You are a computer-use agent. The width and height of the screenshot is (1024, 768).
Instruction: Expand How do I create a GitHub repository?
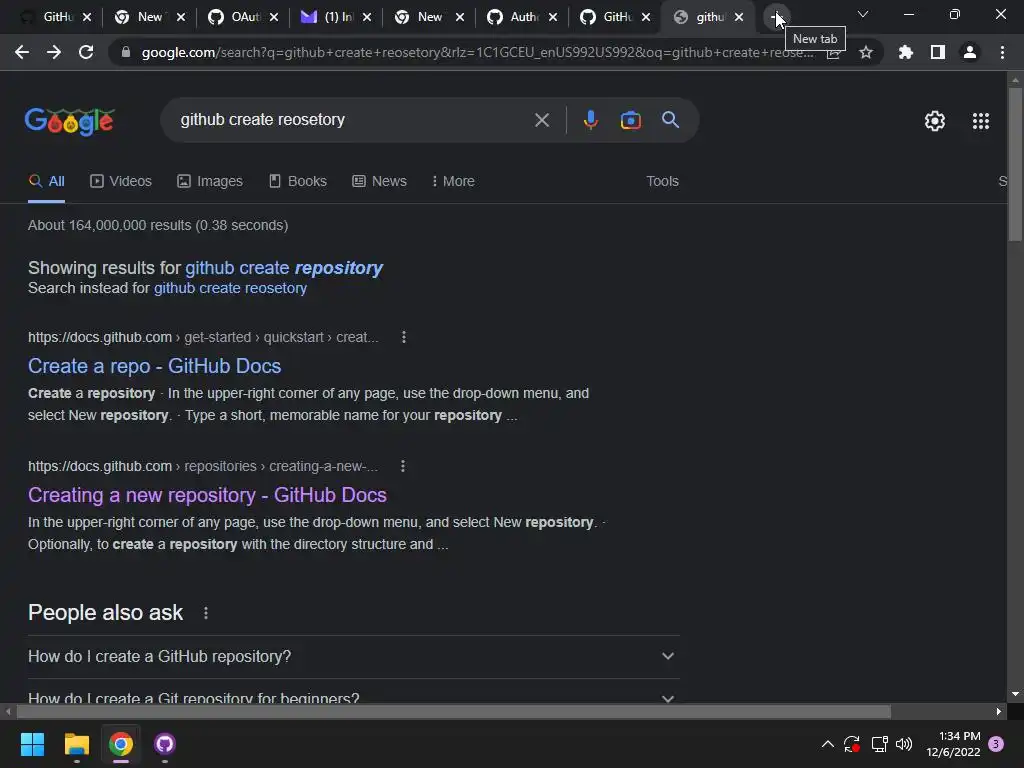tap(353, 656)
